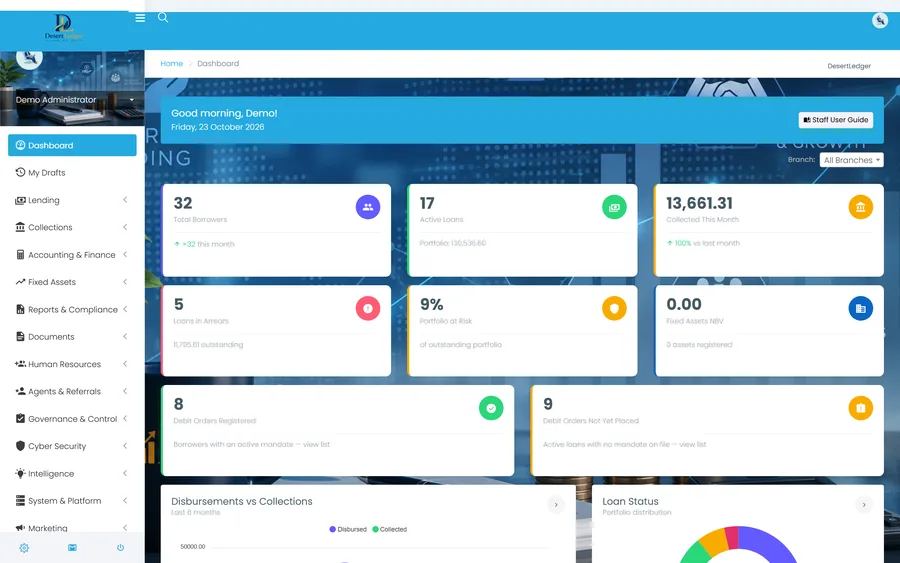Viewport: 900px width, 563px height.
Task: Expand the Collections chevron
Action: tap(125, 227)
